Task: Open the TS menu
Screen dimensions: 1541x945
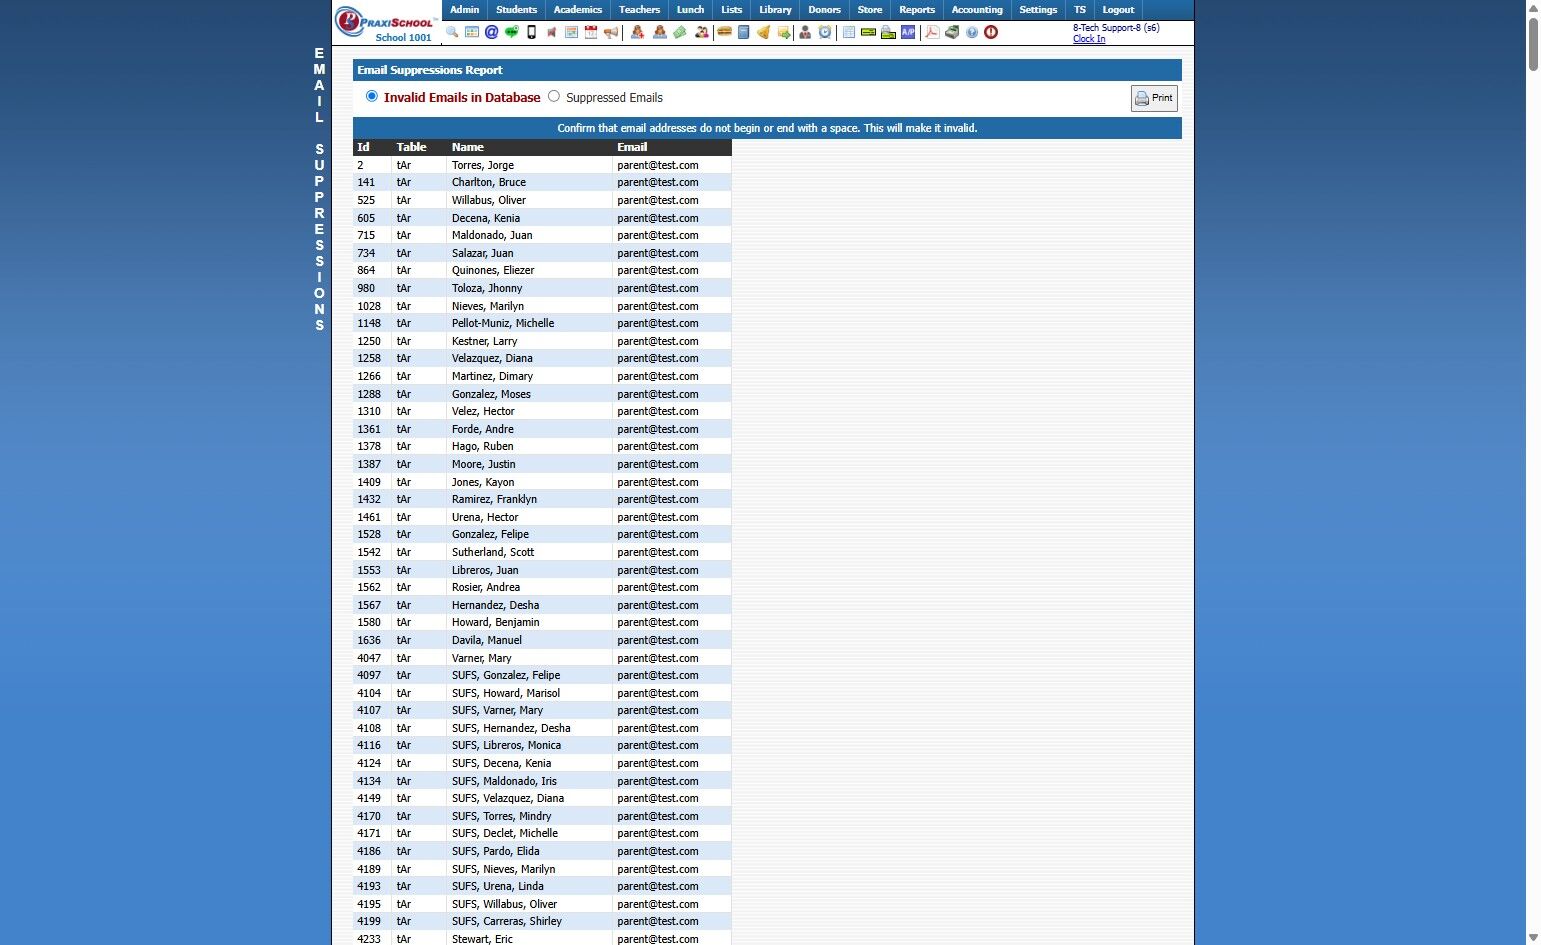Action: [1080, 10]
